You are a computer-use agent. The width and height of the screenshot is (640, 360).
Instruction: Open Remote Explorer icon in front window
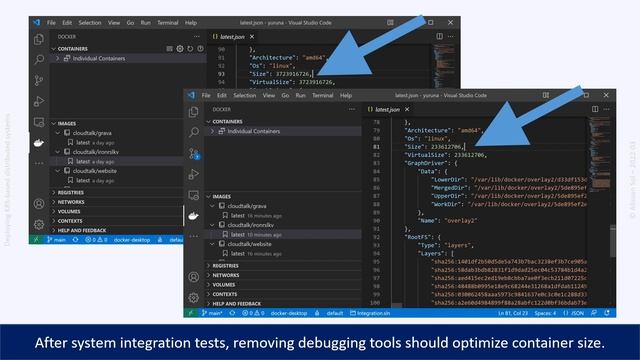(193, 195)
